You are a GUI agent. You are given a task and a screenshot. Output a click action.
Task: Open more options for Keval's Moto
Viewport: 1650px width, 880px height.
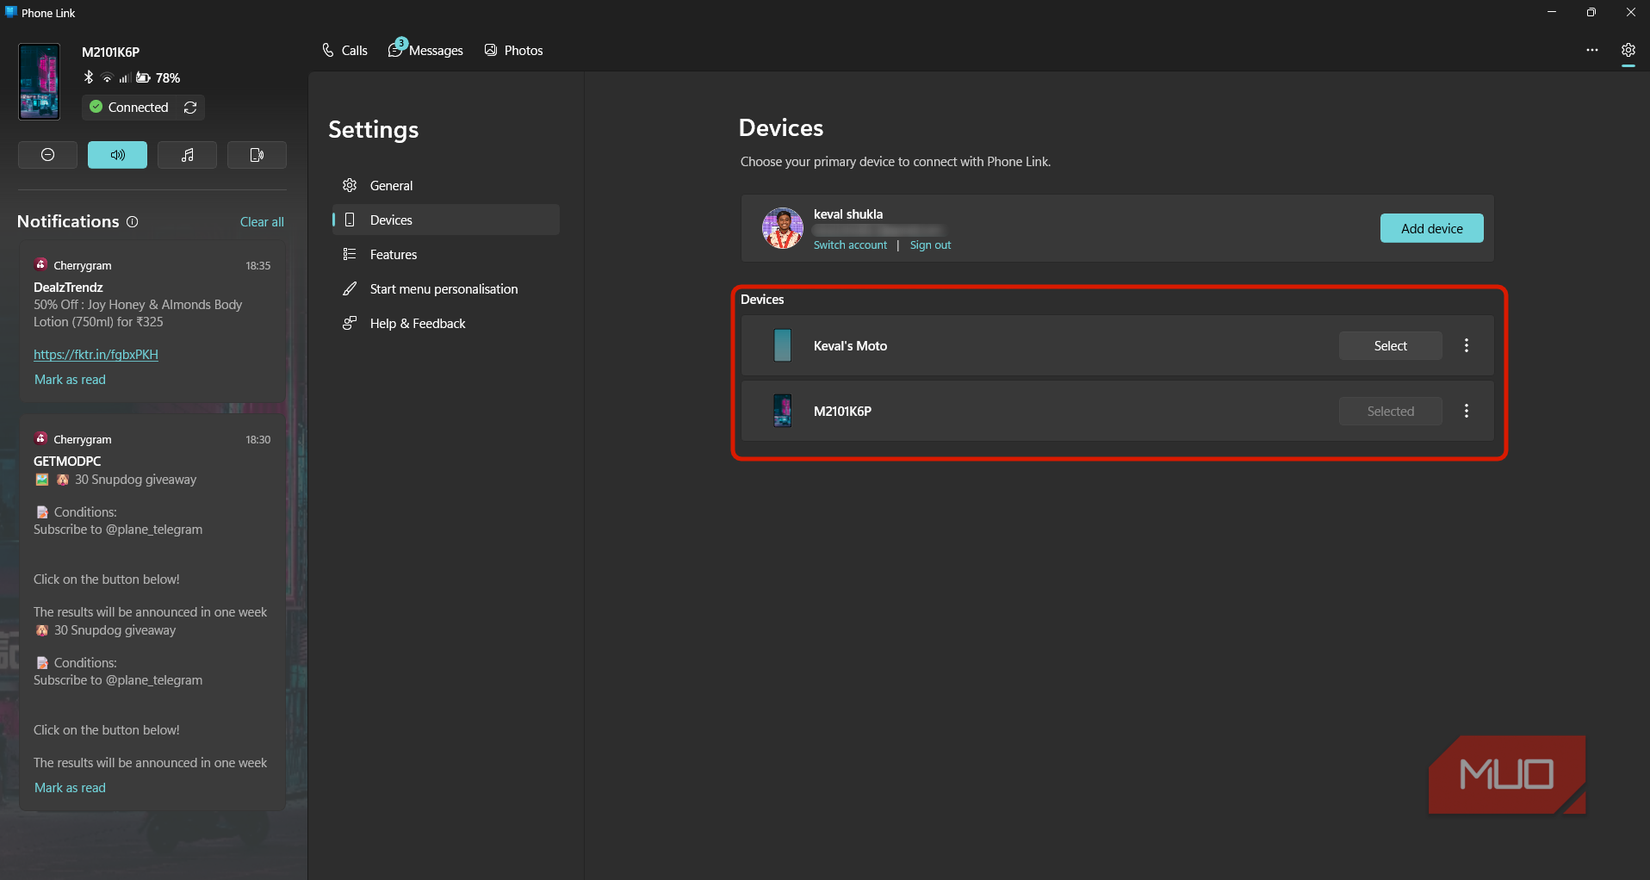tap(1466, 346)
